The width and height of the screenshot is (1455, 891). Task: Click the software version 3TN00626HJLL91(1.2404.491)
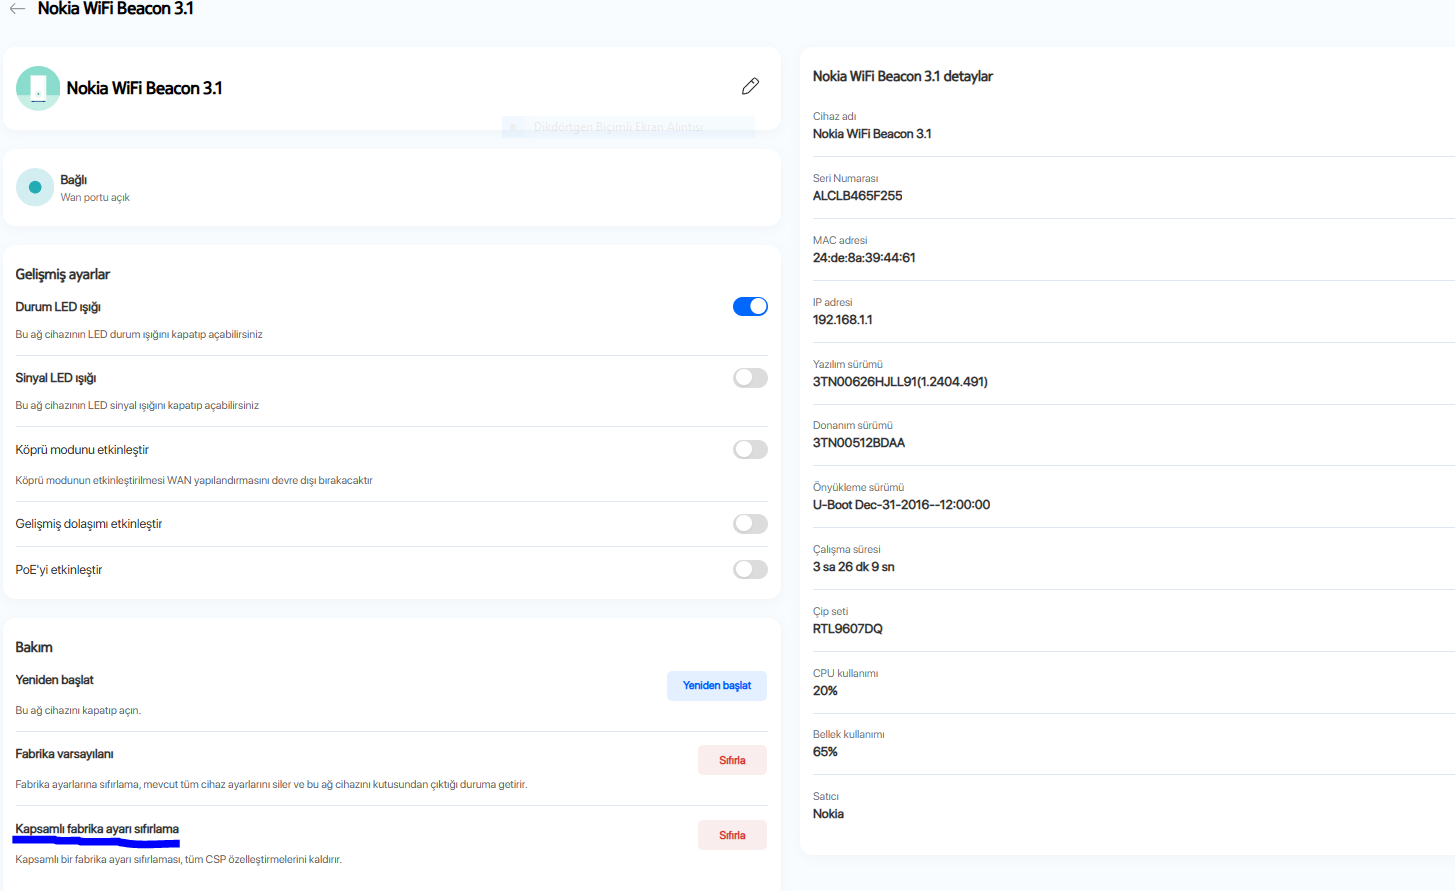click(900, 382)
